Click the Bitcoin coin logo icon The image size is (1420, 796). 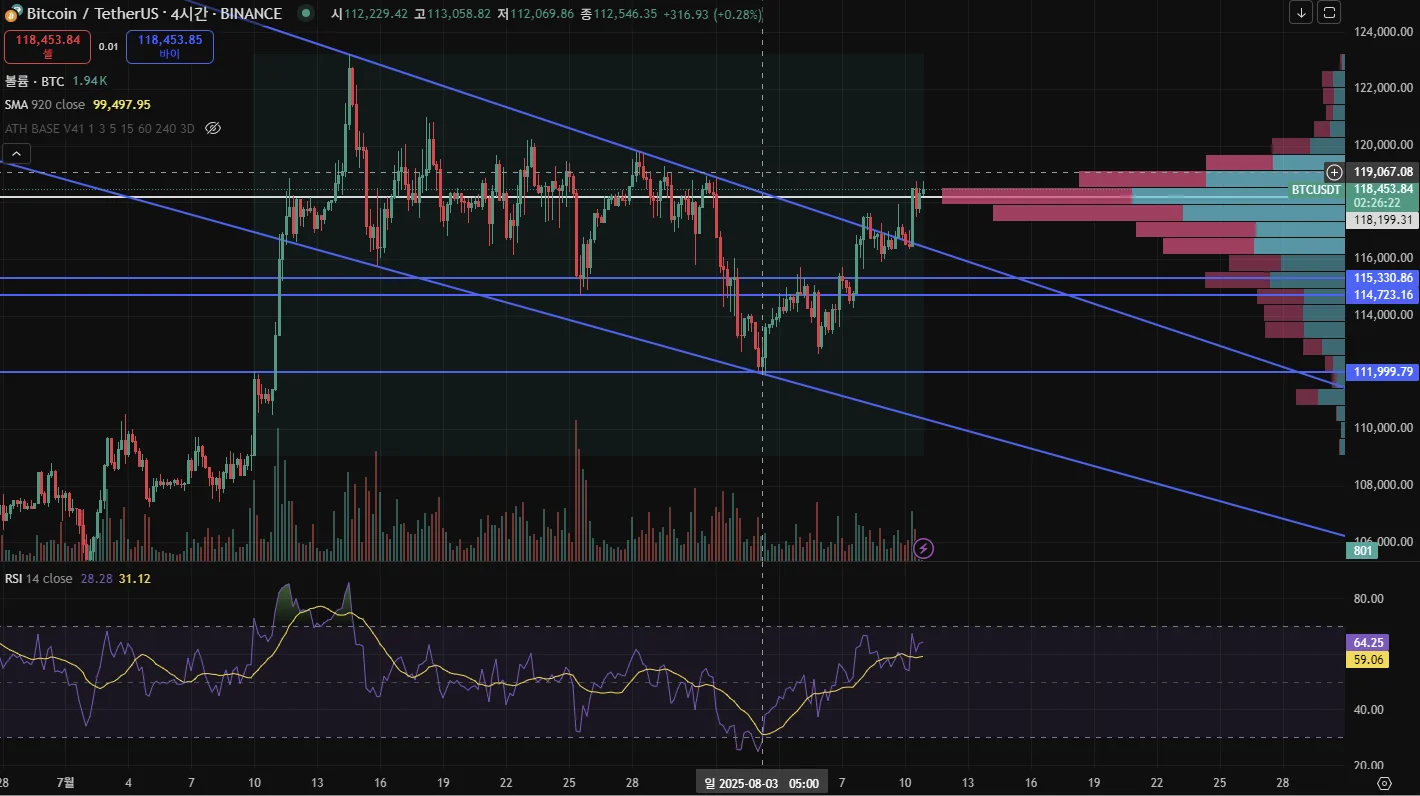click(x=13, y=14)
